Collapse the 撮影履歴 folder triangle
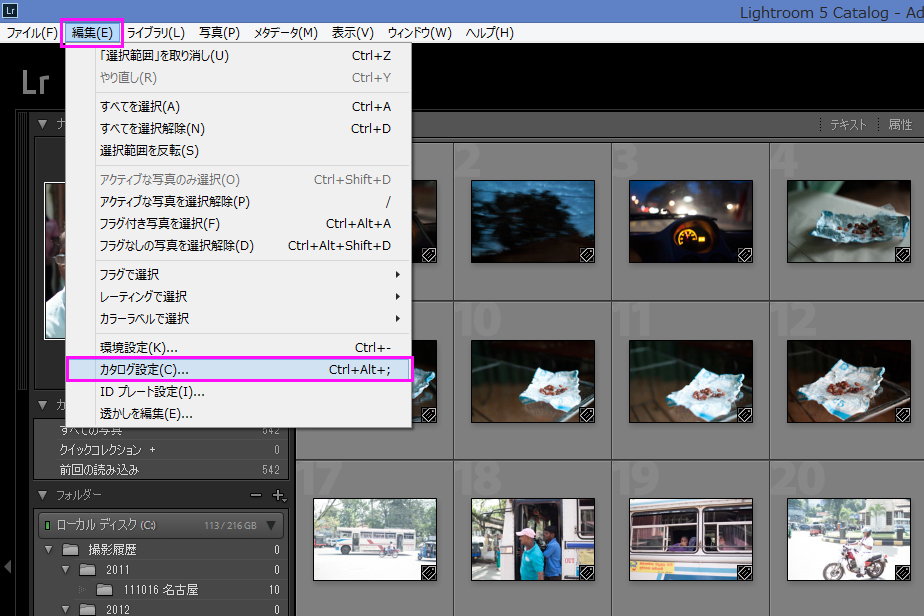This screenshot has width=924, height=616. coord(49,549)
